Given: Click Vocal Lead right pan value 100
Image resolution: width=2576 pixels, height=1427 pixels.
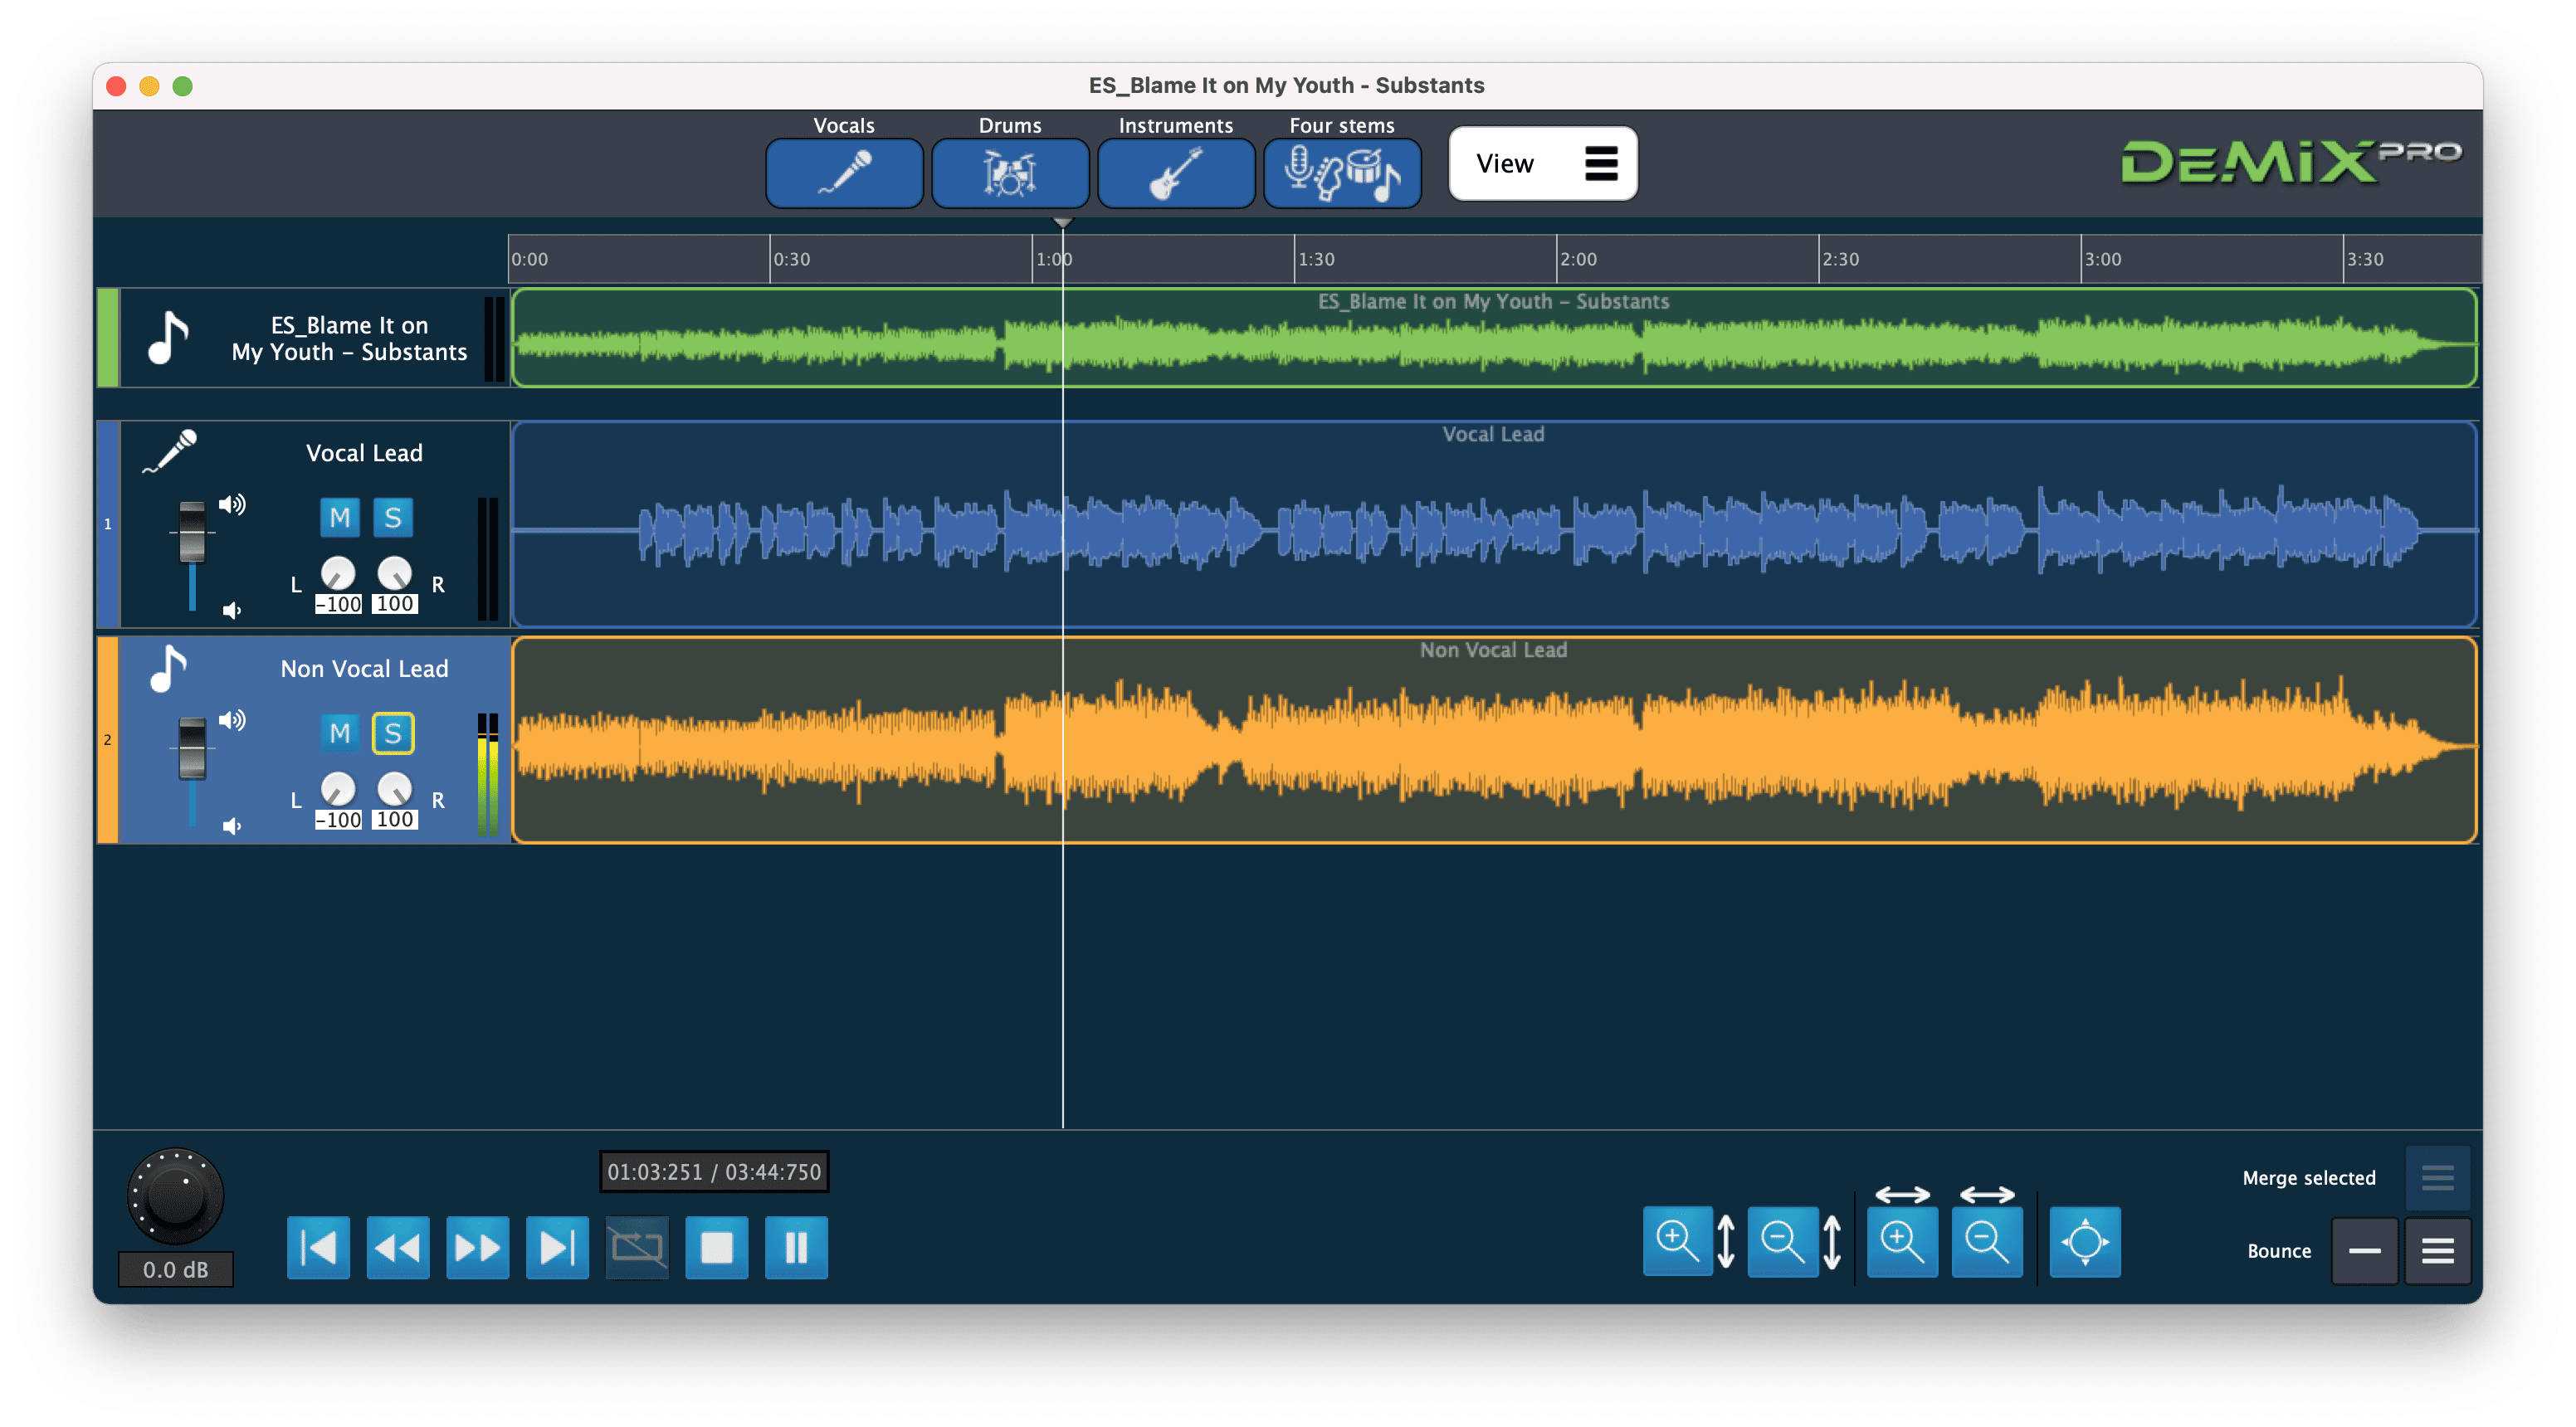Looking at the screenshot, I should click(394, 604).
